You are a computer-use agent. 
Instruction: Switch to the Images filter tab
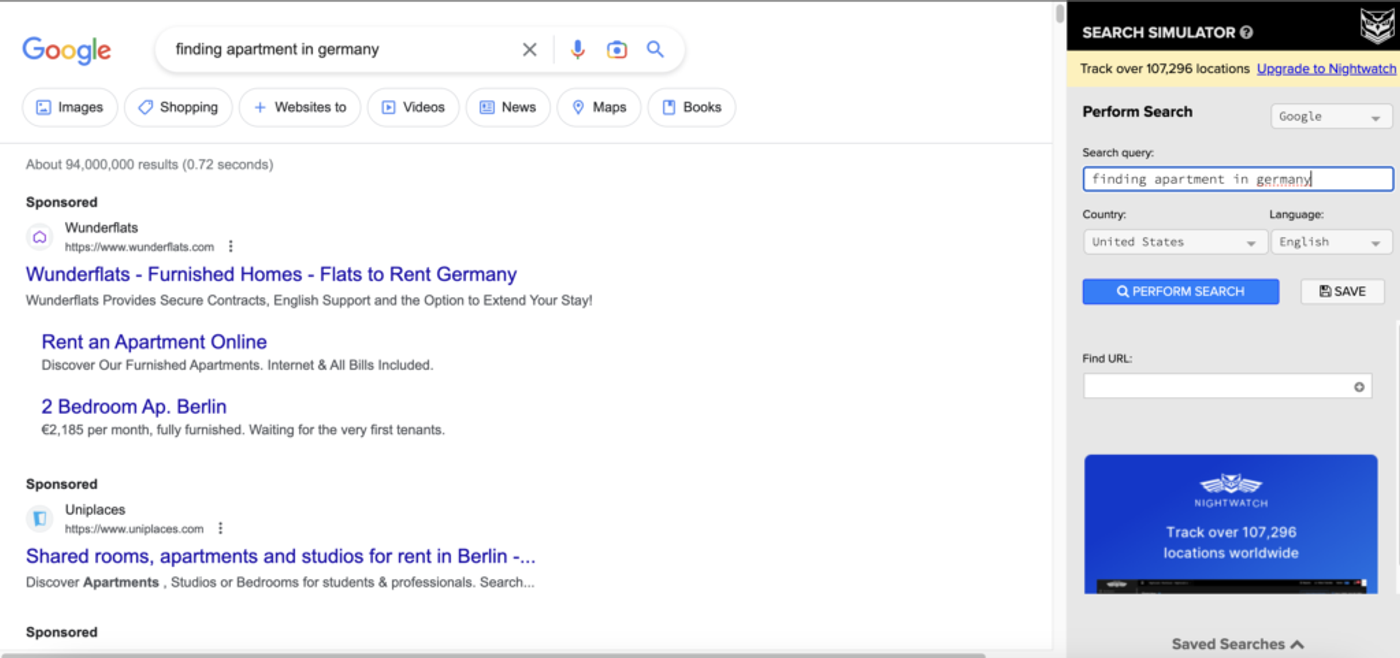69,107
